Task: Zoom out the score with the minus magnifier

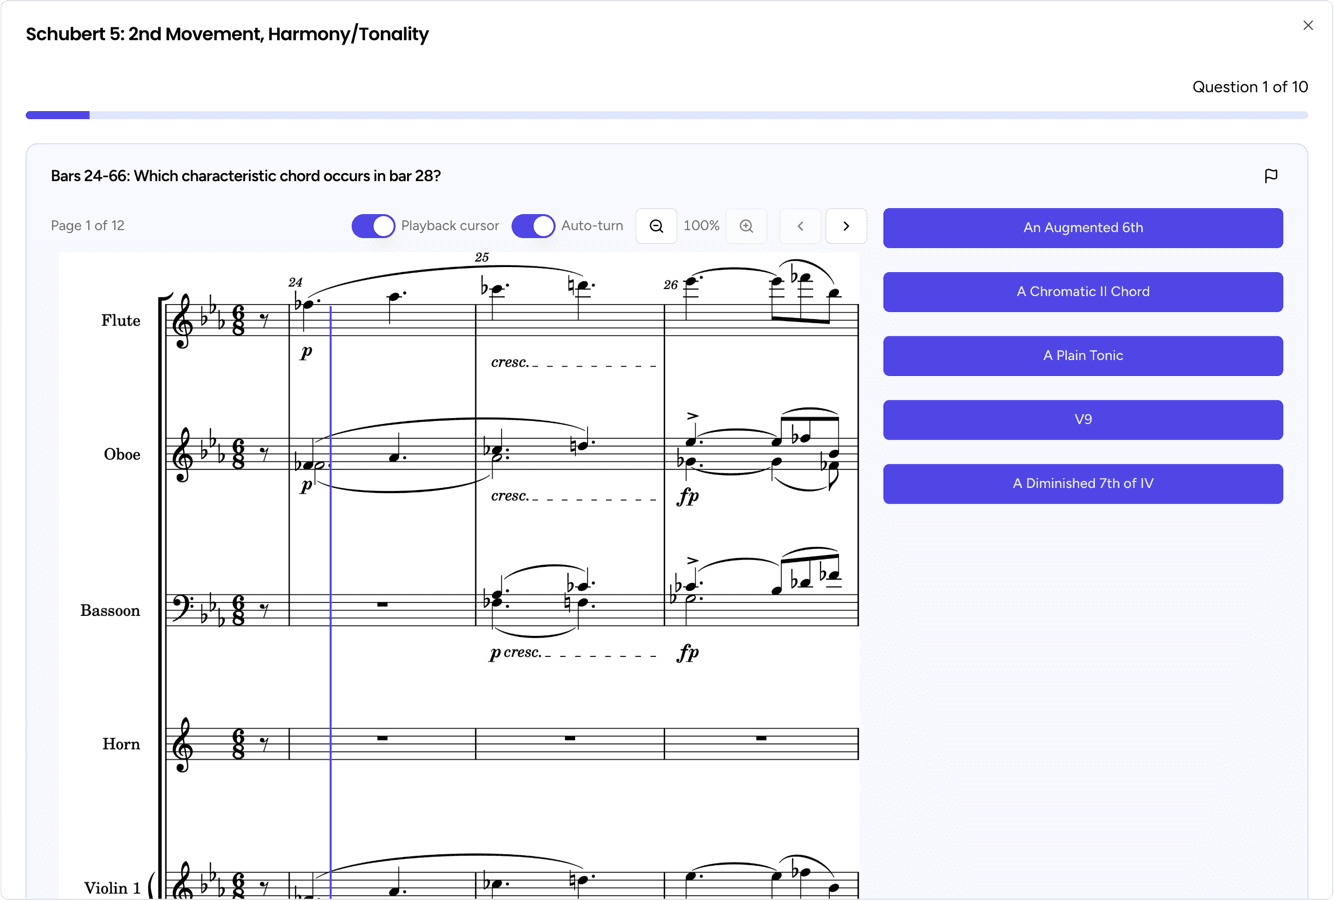Action: tap(656, 226)
